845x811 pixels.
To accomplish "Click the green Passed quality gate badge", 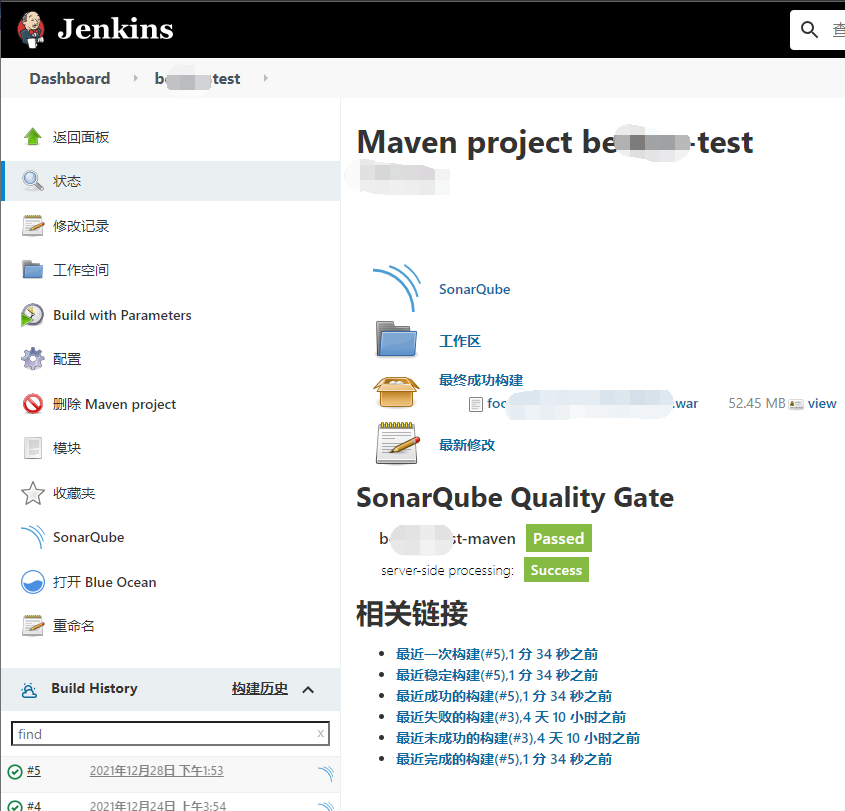I will [x=559, y=538].
